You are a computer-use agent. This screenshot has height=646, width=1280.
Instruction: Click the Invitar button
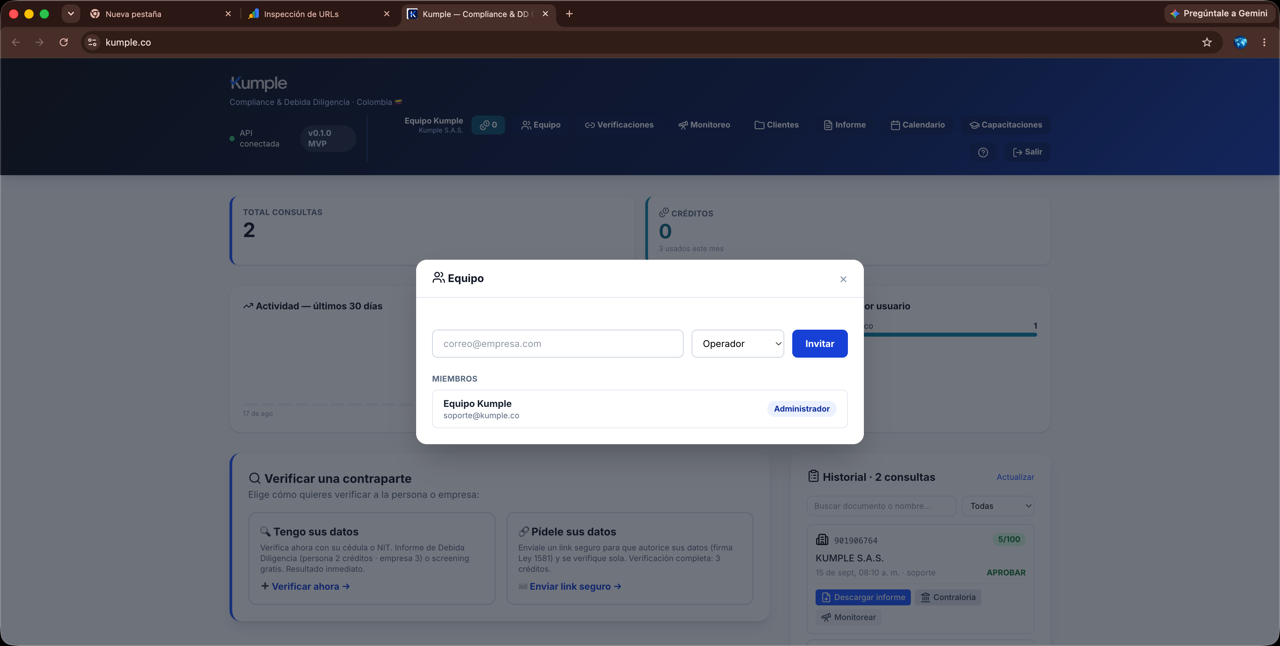click(x=820, y=344)
